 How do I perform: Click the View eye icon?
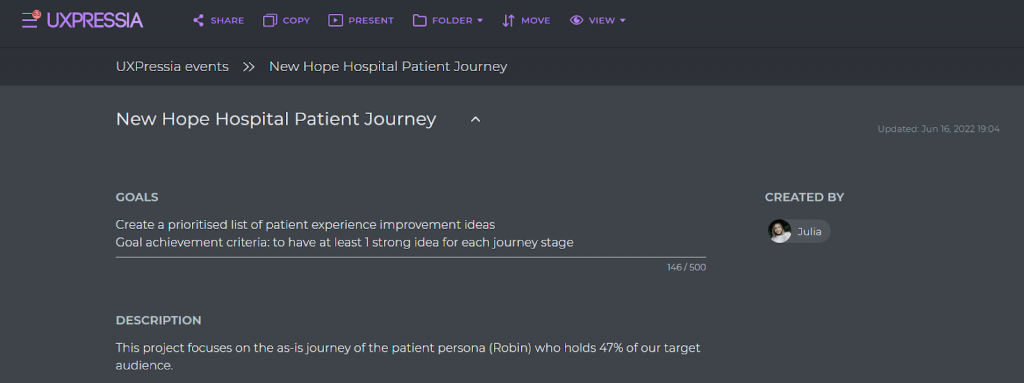tap(576, 20)
